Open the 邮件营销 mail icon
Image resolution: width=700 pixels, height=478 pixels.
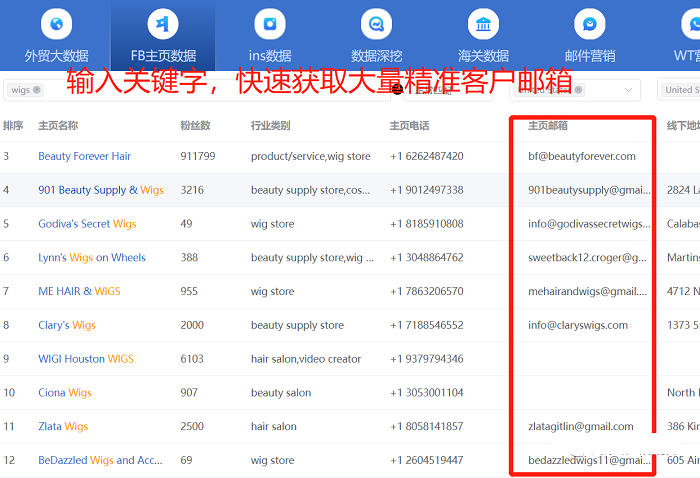590,24
